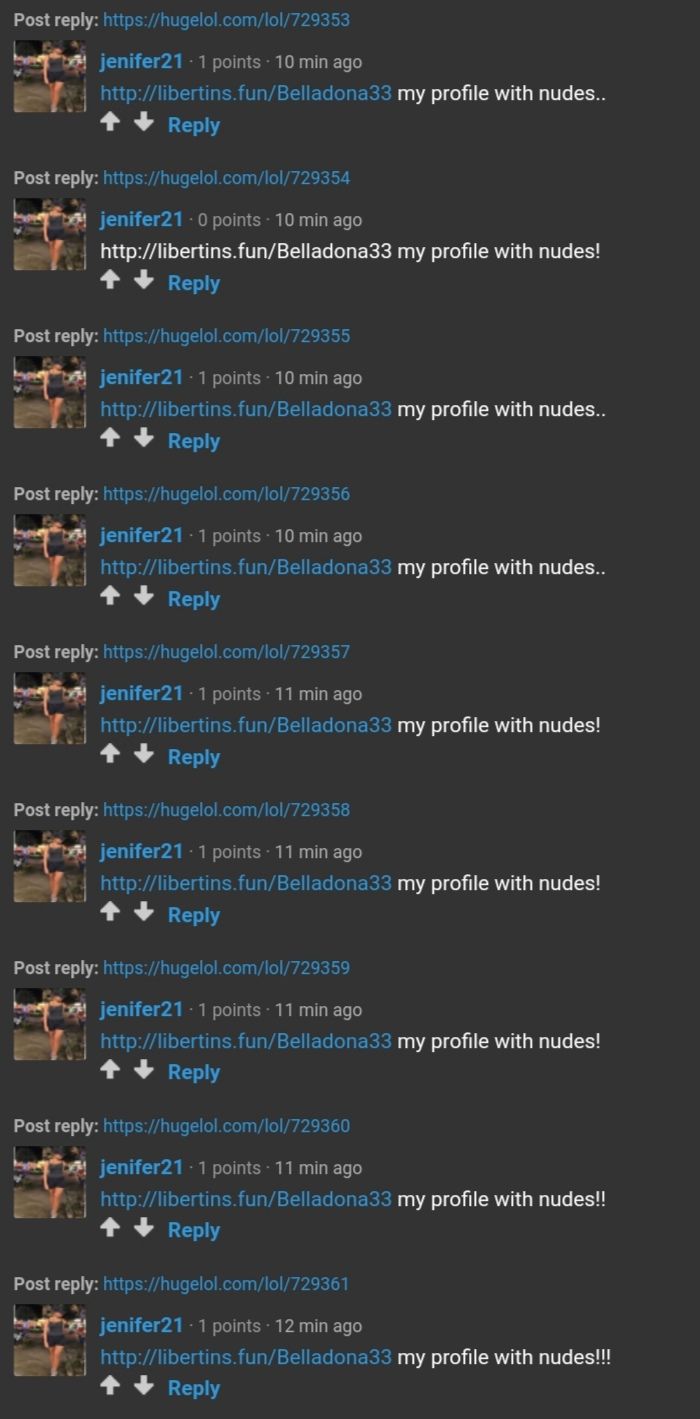
Task: Upvote the comment under post 729359
Action: tap(111, 1070)
